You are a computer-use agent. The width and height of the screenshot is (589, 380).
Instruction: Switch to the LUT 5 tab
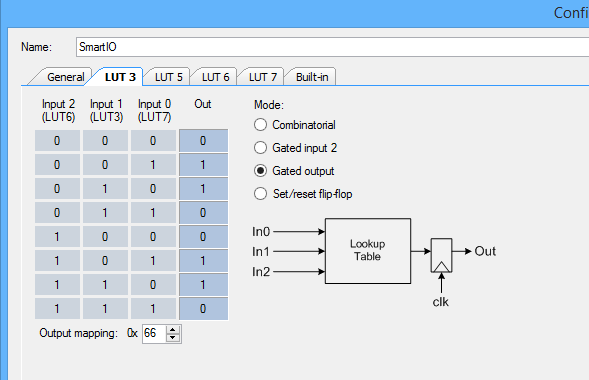click(x=168, y=77)
